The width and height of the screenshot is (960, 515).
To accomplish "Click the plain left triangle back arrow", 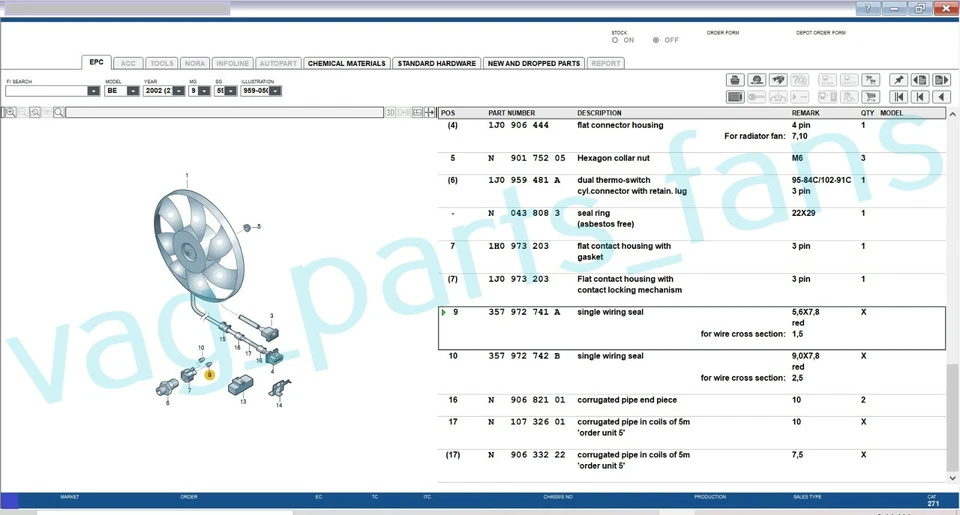I will (x=941, y=97).
